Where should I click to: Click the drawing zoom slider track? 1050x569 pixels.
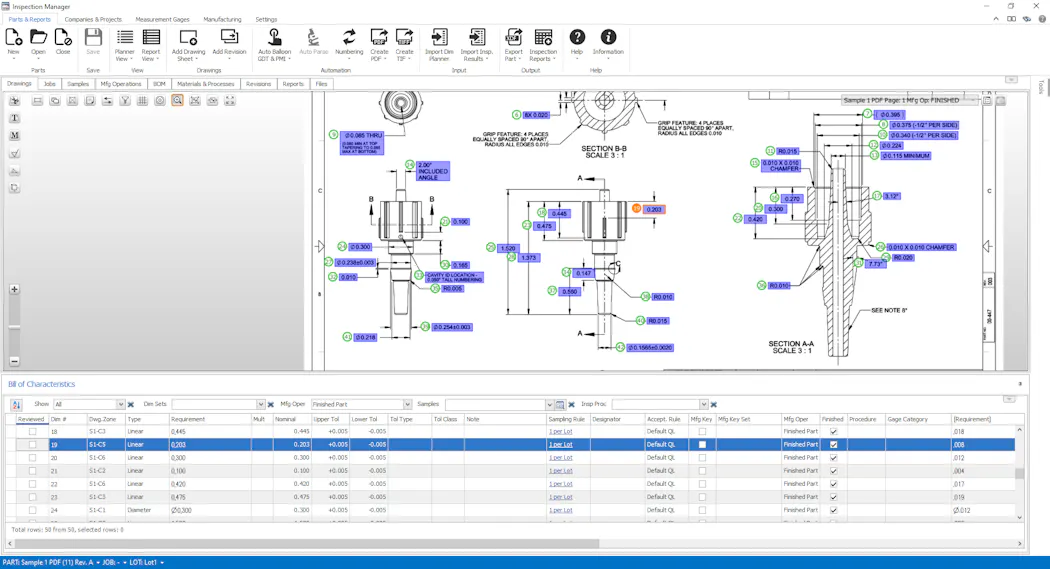tap(14, 325)
